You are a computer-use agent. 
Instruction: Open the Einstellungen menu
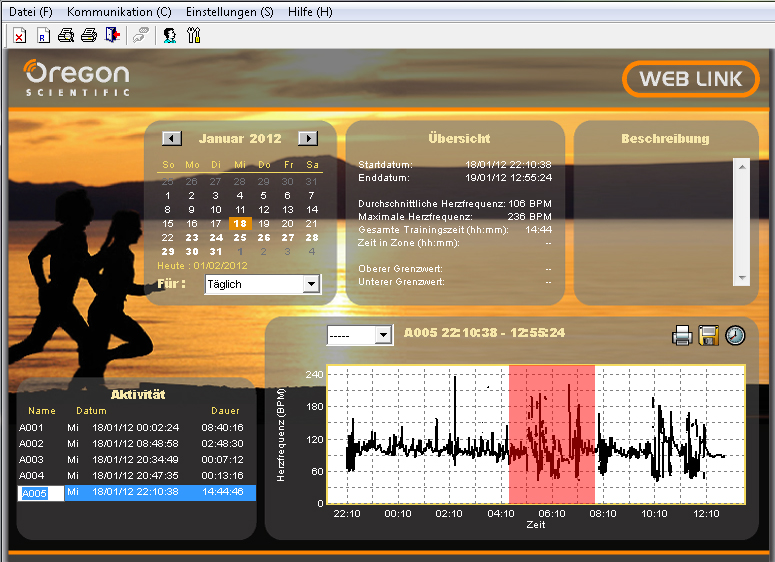(229, 12)
